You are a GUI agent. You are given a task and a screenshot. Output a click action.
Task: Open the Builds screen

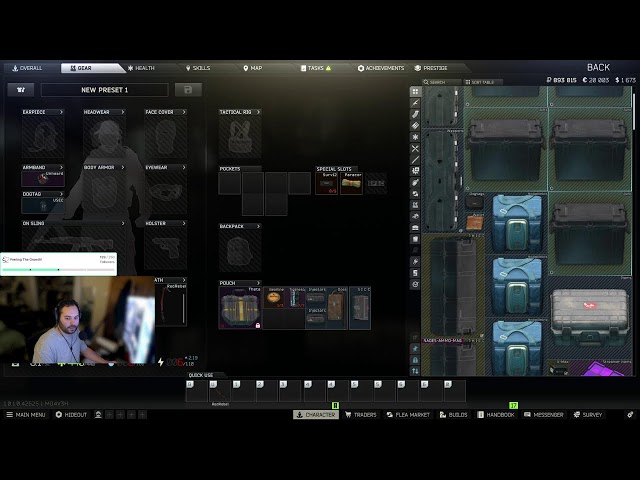pos(453,415)
